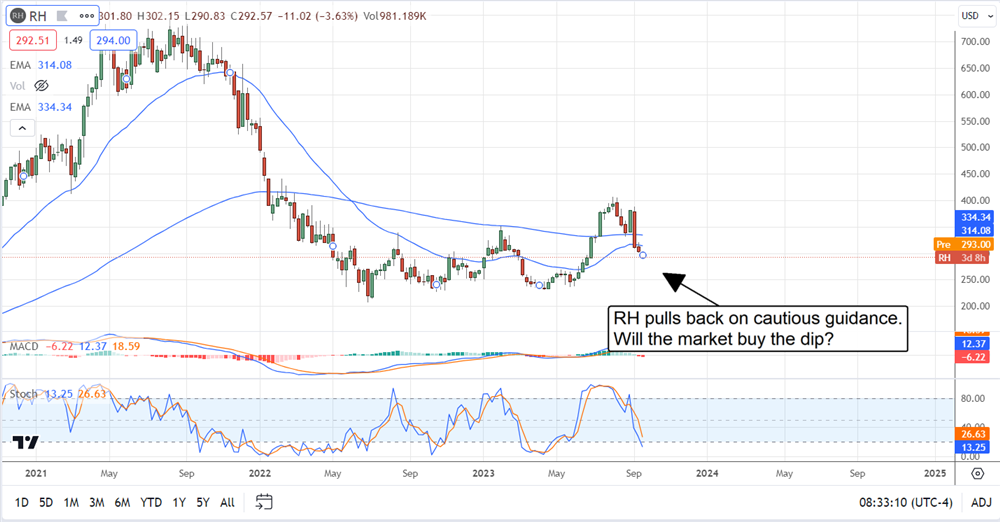Click the flag icon beside RH

62,16
